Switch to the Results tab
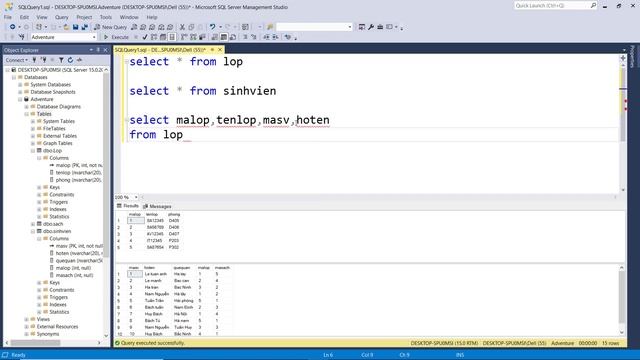The width and height of the screenshot is (640, 360). pos(128,206)
